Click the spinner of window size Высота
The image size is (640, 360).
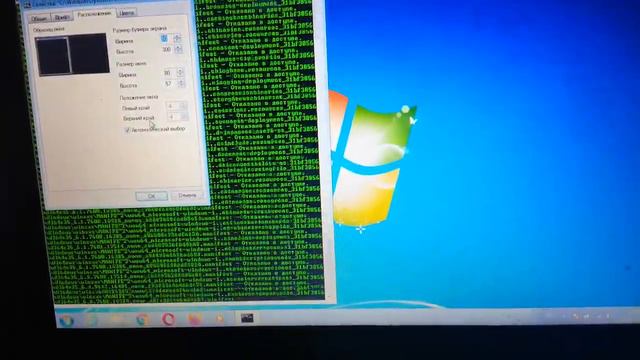[181, 84]
